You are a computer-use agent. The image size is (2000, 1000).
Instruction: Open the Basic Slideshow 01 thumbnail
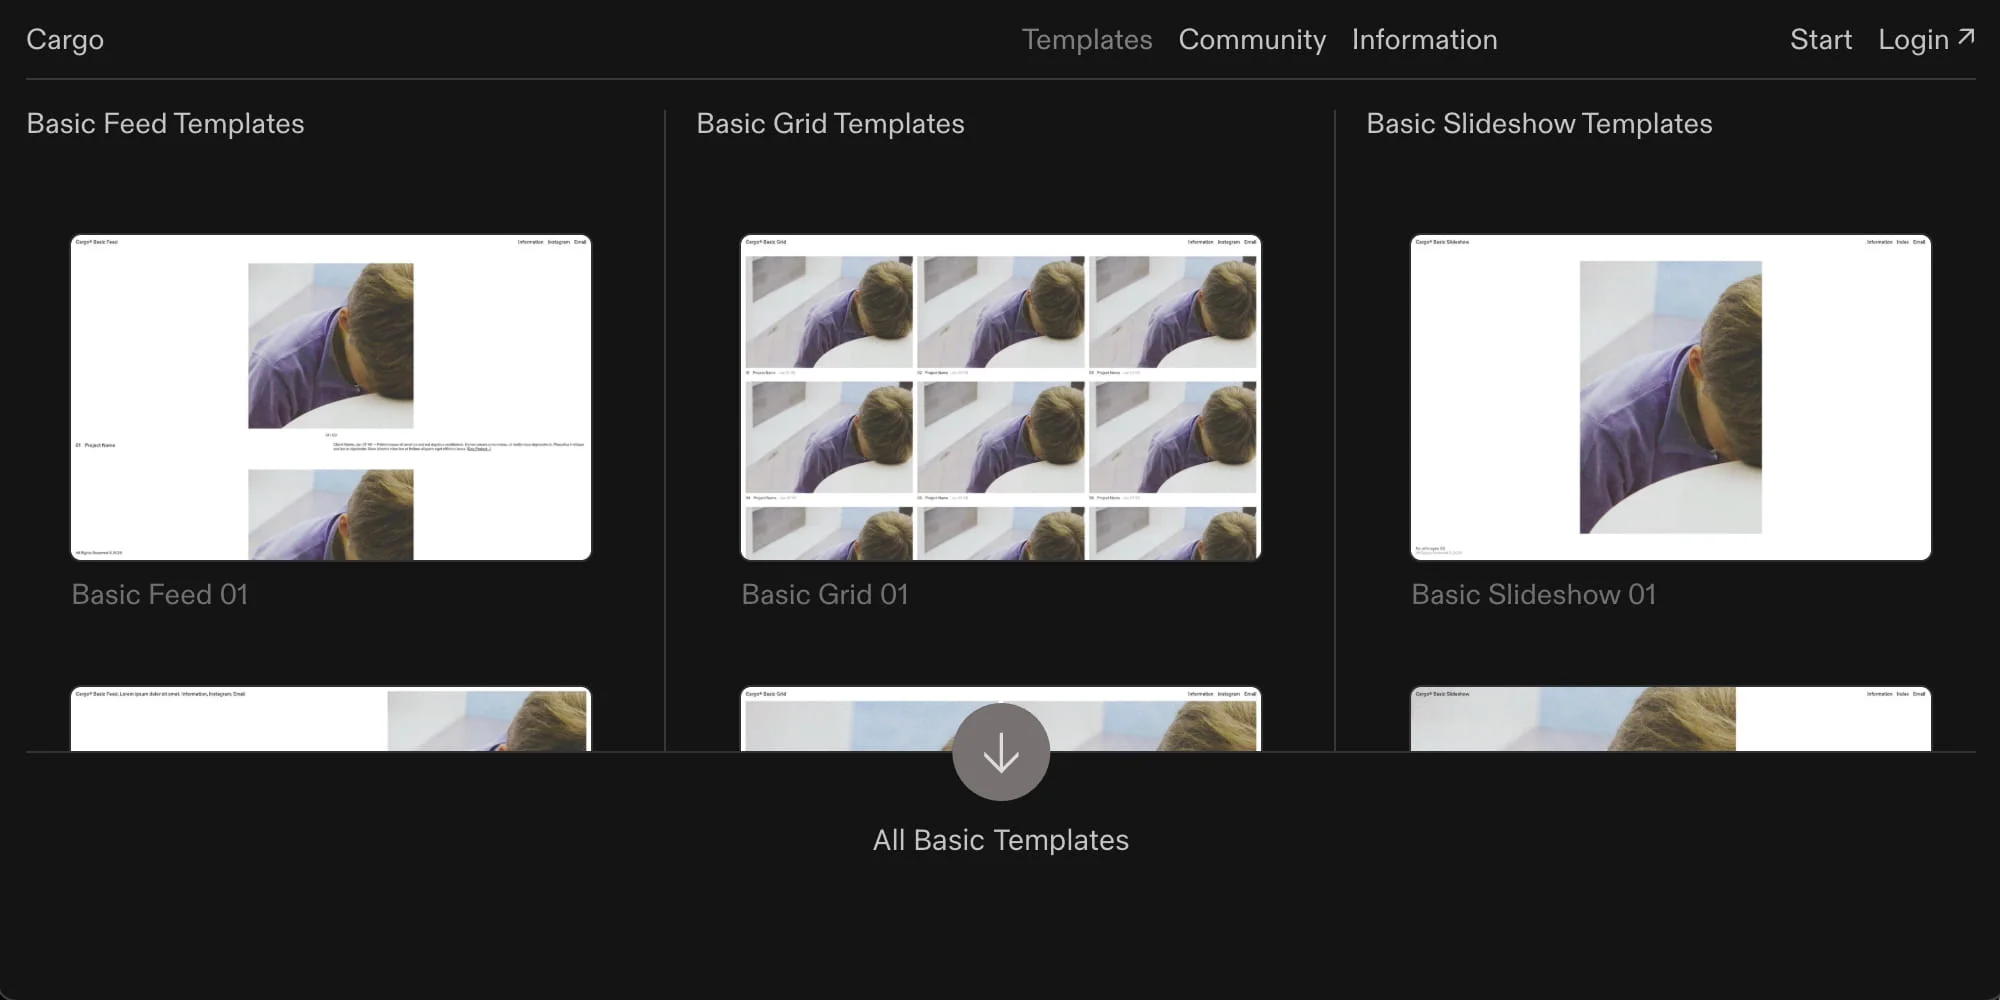pyautogui.click(x=1671, y=397)
